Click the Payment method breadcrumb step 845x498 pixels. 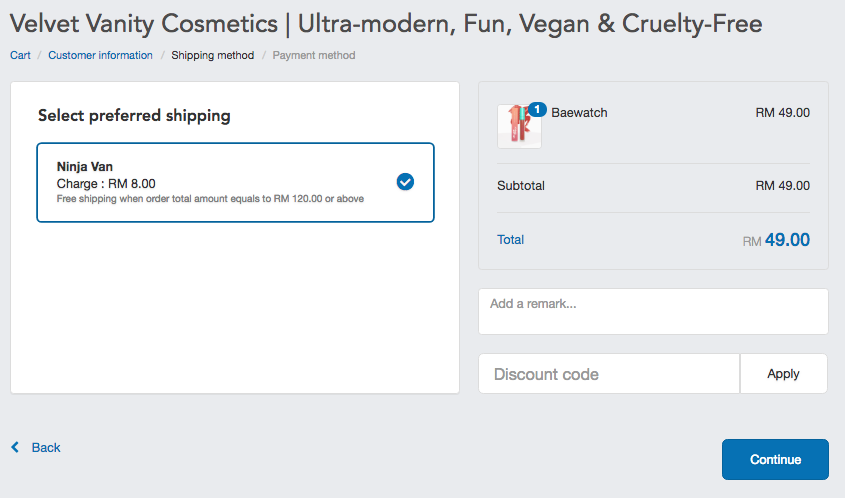pyautogui.click(x=314, y=55)
